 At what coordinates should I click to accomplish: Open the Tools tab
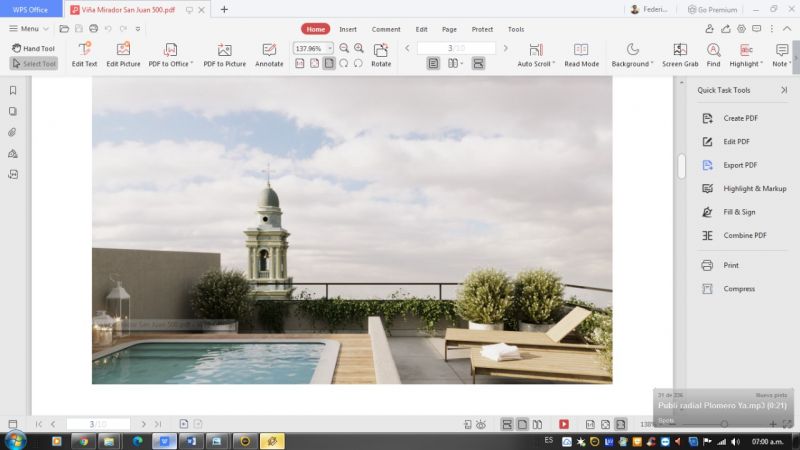tap(516, 29)
